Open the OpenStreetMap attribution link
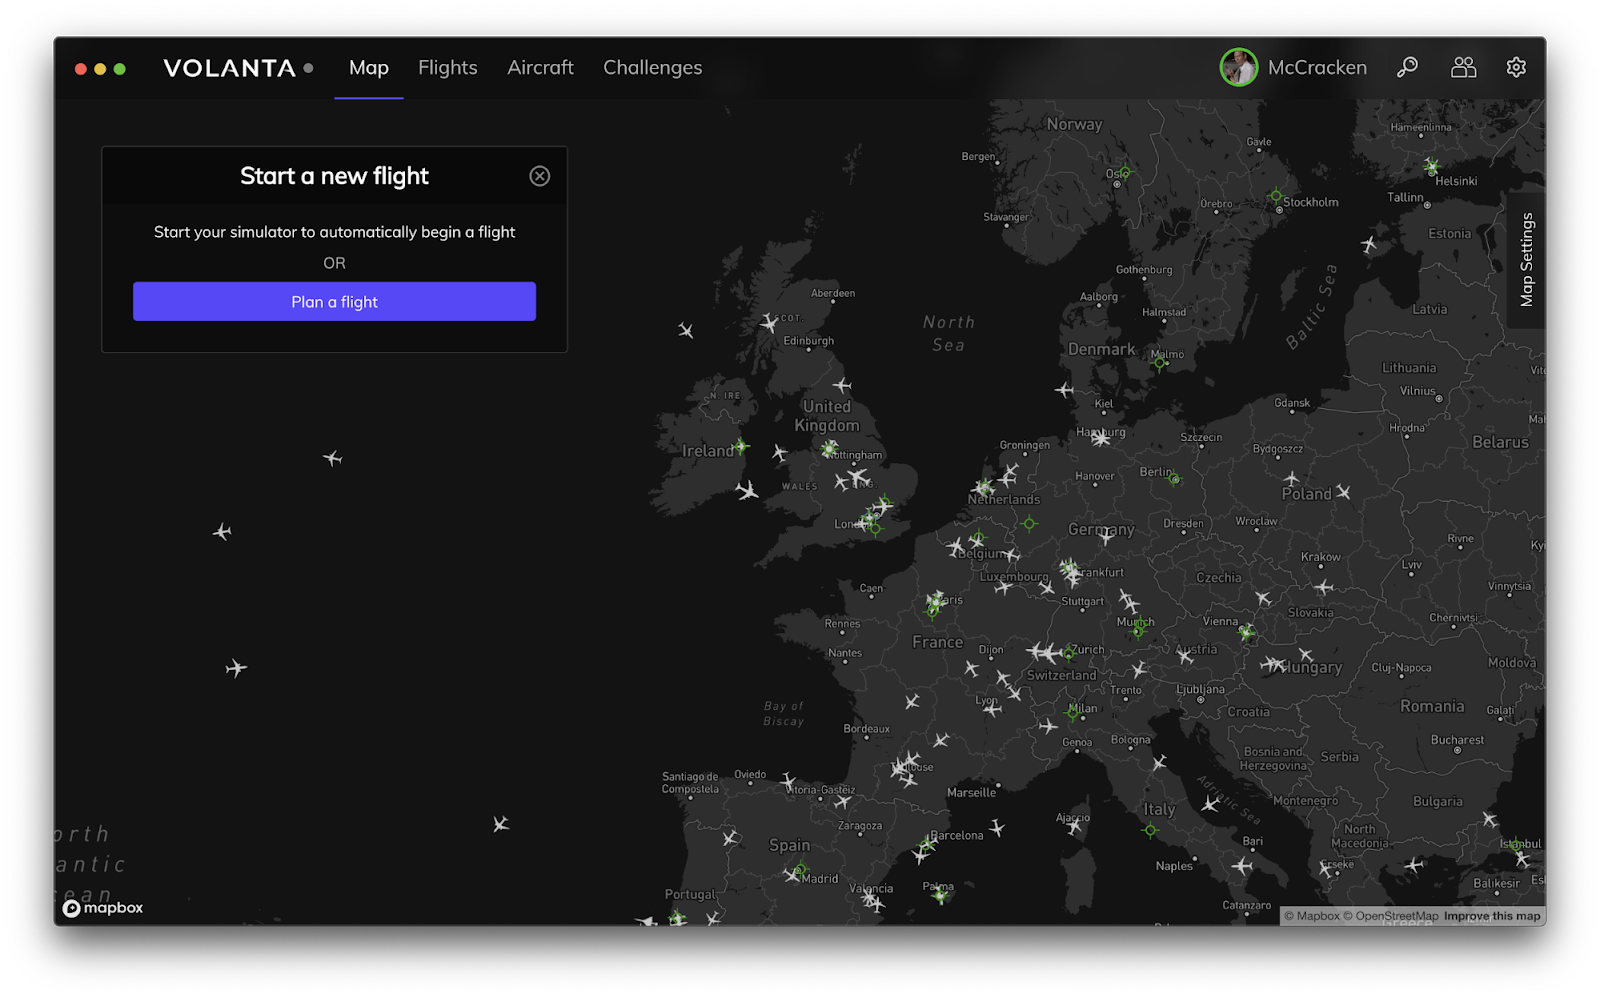1600x998 pixels. click(1396, 916)
